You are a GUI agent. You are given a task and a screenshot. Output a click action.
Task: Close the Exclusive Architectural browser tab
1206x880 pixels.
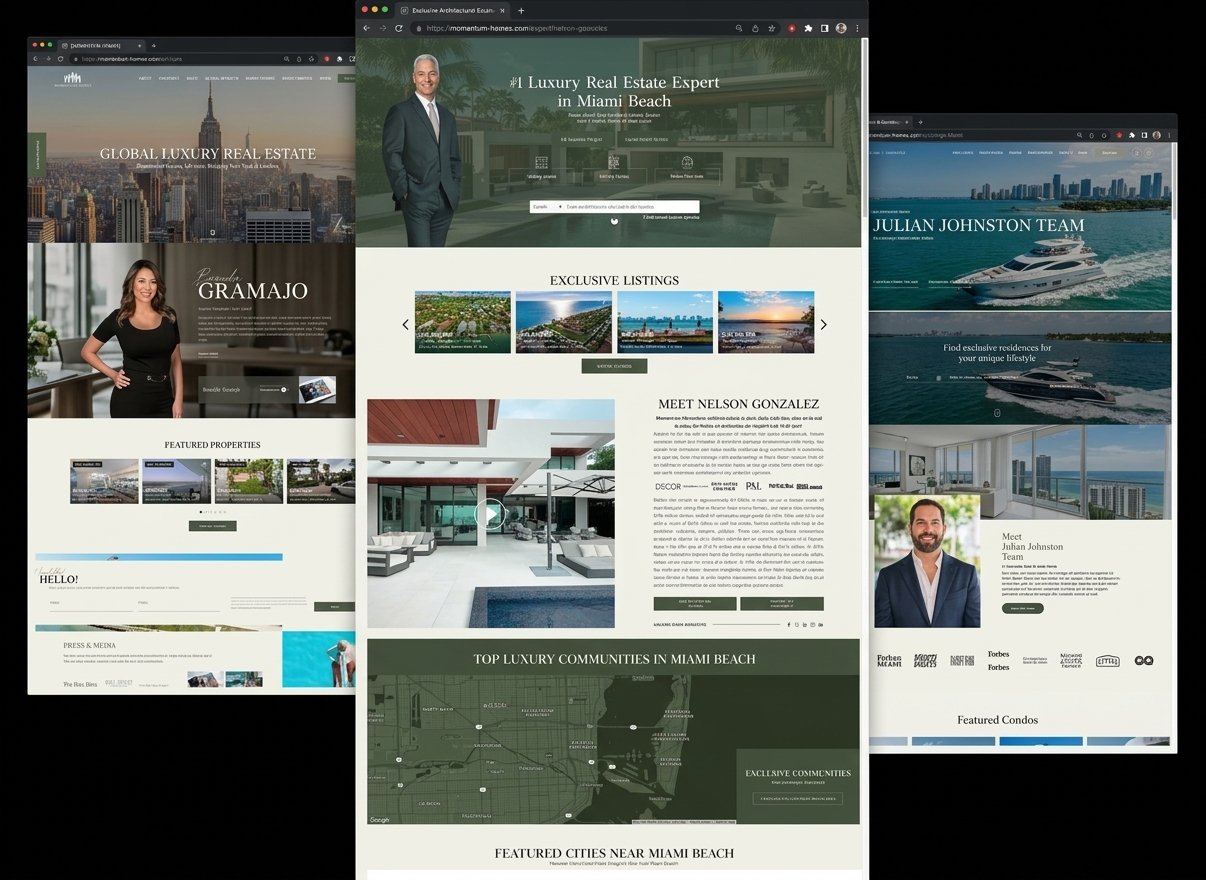[504, 10]
